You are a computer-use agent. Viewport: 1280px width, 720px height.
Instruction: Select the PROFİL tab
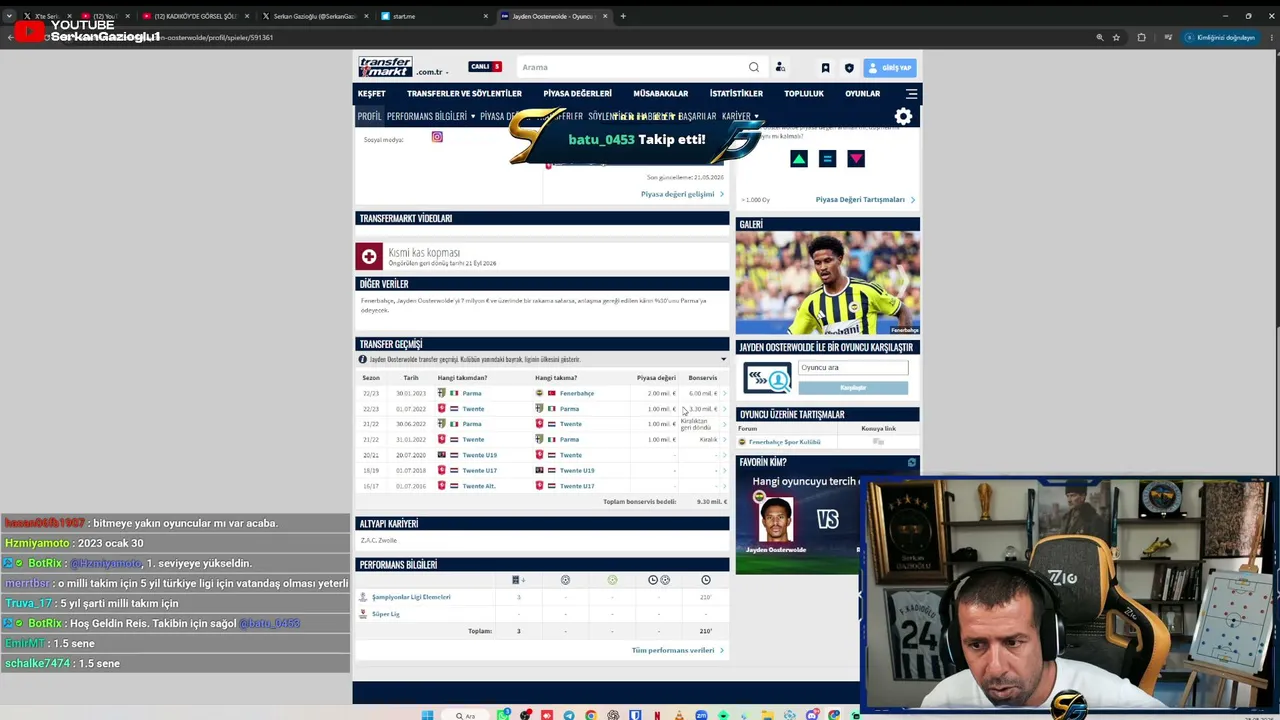(x=370, y=116)
